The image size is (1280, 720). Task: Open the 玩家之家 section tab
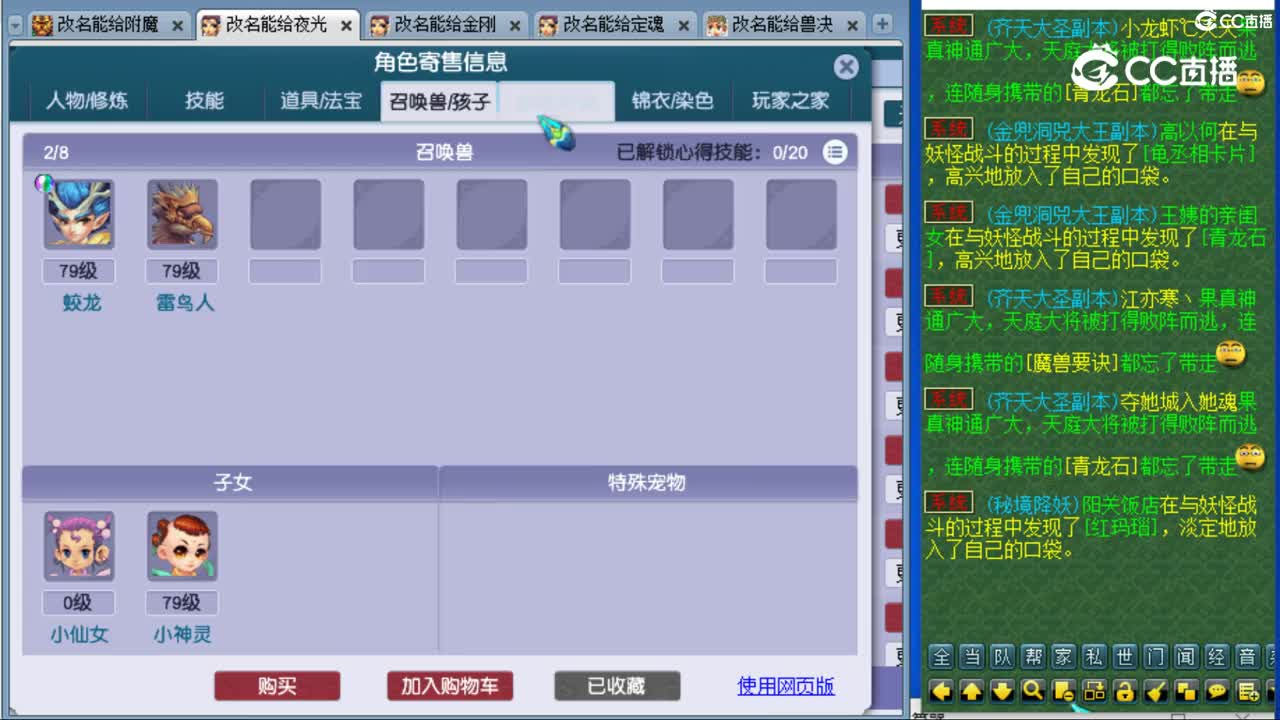(x=791, y=101)
